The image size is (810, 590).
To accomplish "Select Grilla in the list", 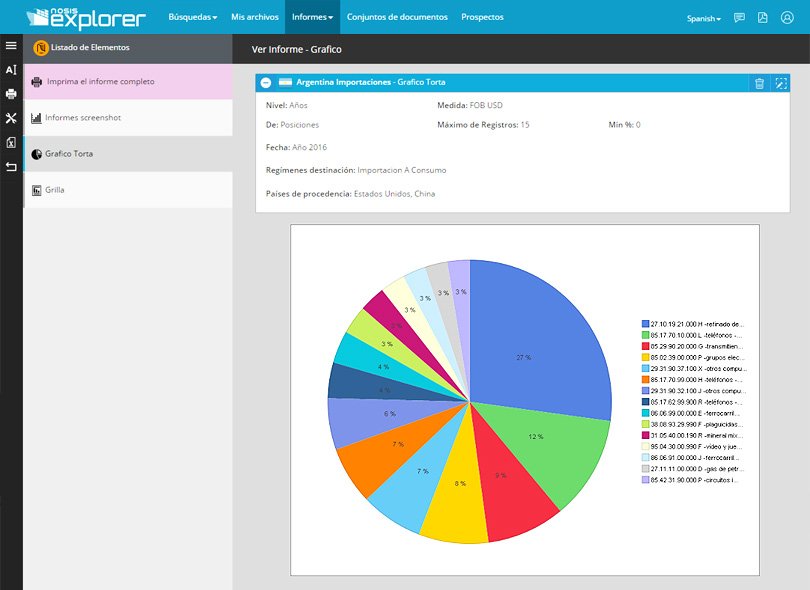I will (x=128, y=190).
